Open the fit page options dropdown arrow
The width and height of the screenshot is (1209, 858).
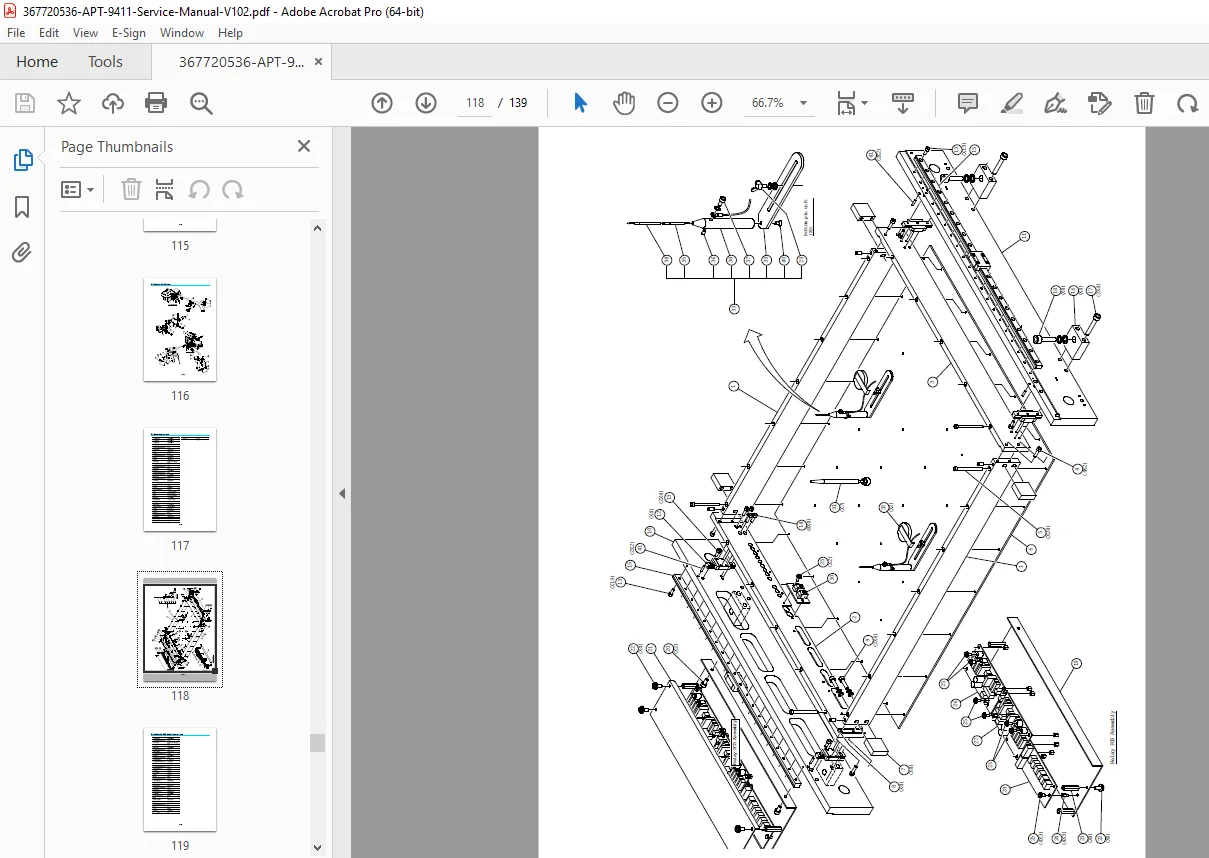click(x=865, y=103)
